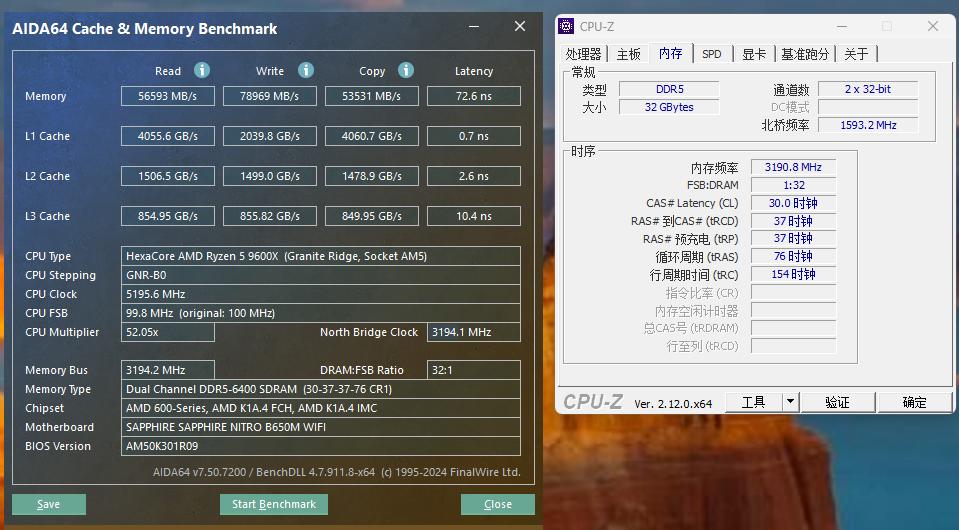Screen dimensions: 959x530
Task: Click the 确定 button in CPU-Z
Action: click(914, 402)
